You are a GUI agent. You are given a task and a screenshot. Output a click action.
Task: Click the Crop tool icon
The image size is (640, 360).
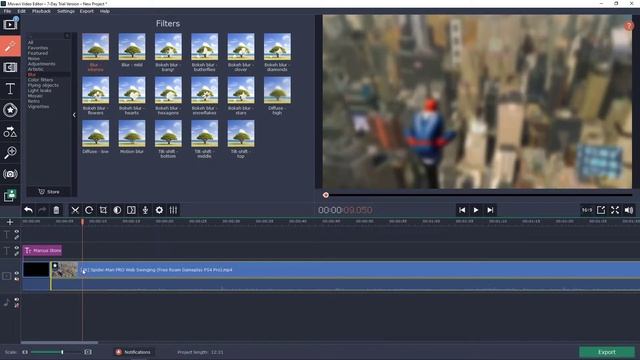tap(103, 210)
